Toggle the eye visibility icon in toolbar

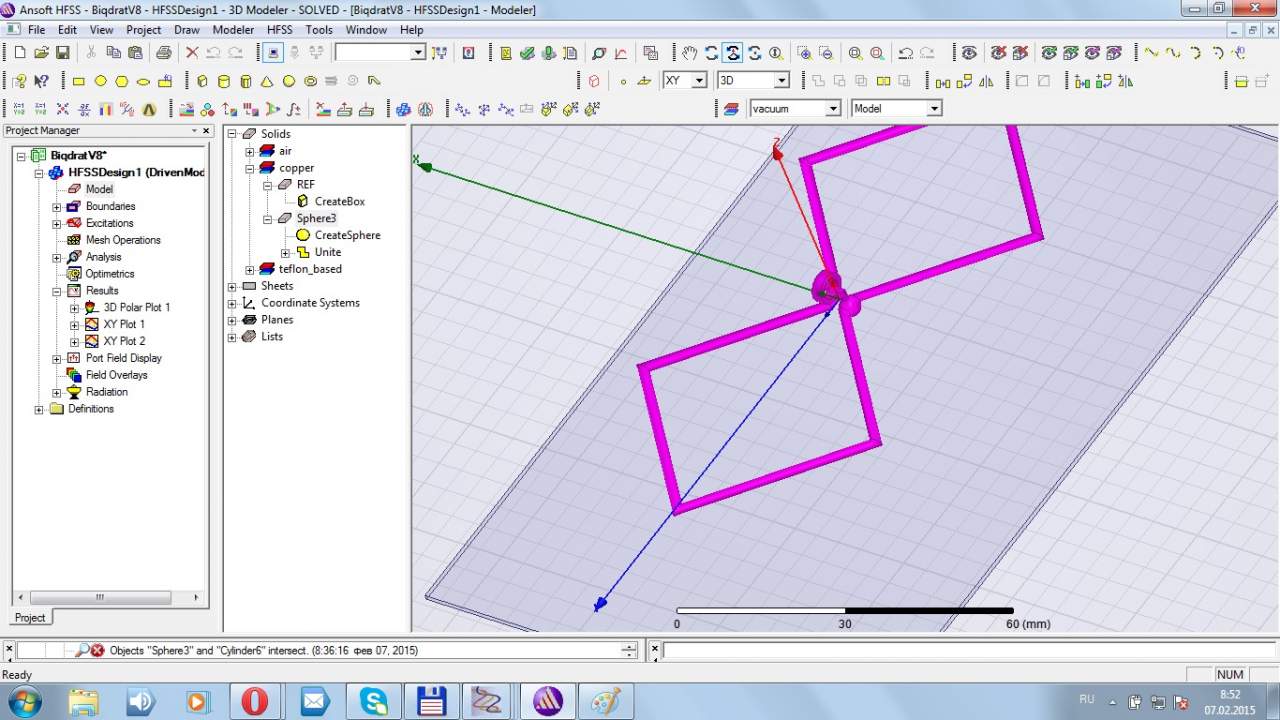967,53
